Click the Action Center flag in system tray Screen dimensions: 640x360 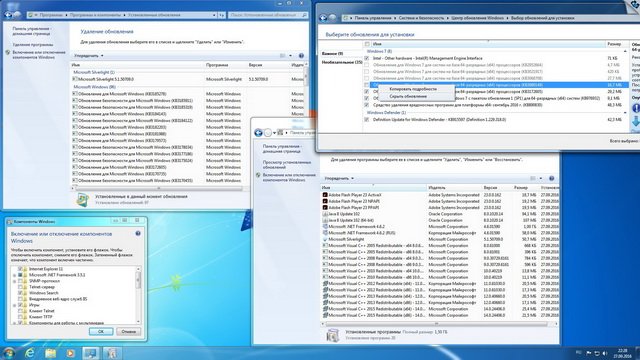click(589, 353)
